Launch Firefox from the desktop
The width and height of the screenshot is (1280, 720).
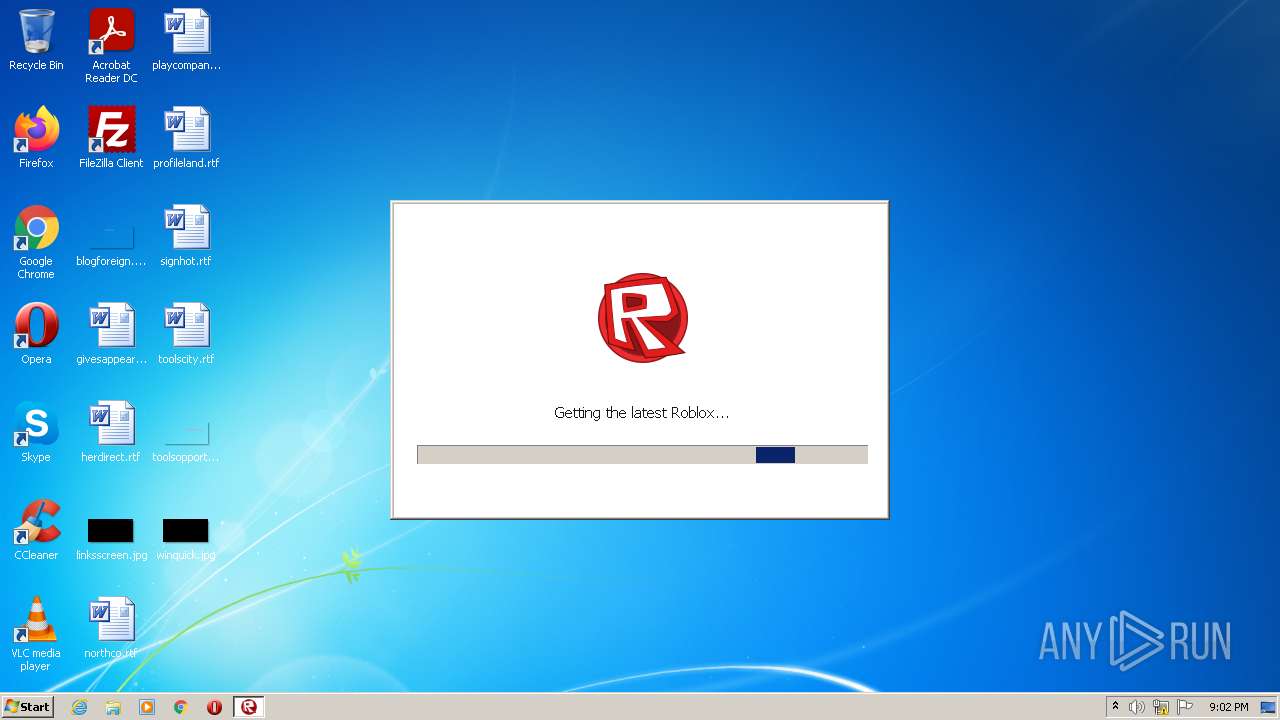pyautogui.click(x=36, y=138)
